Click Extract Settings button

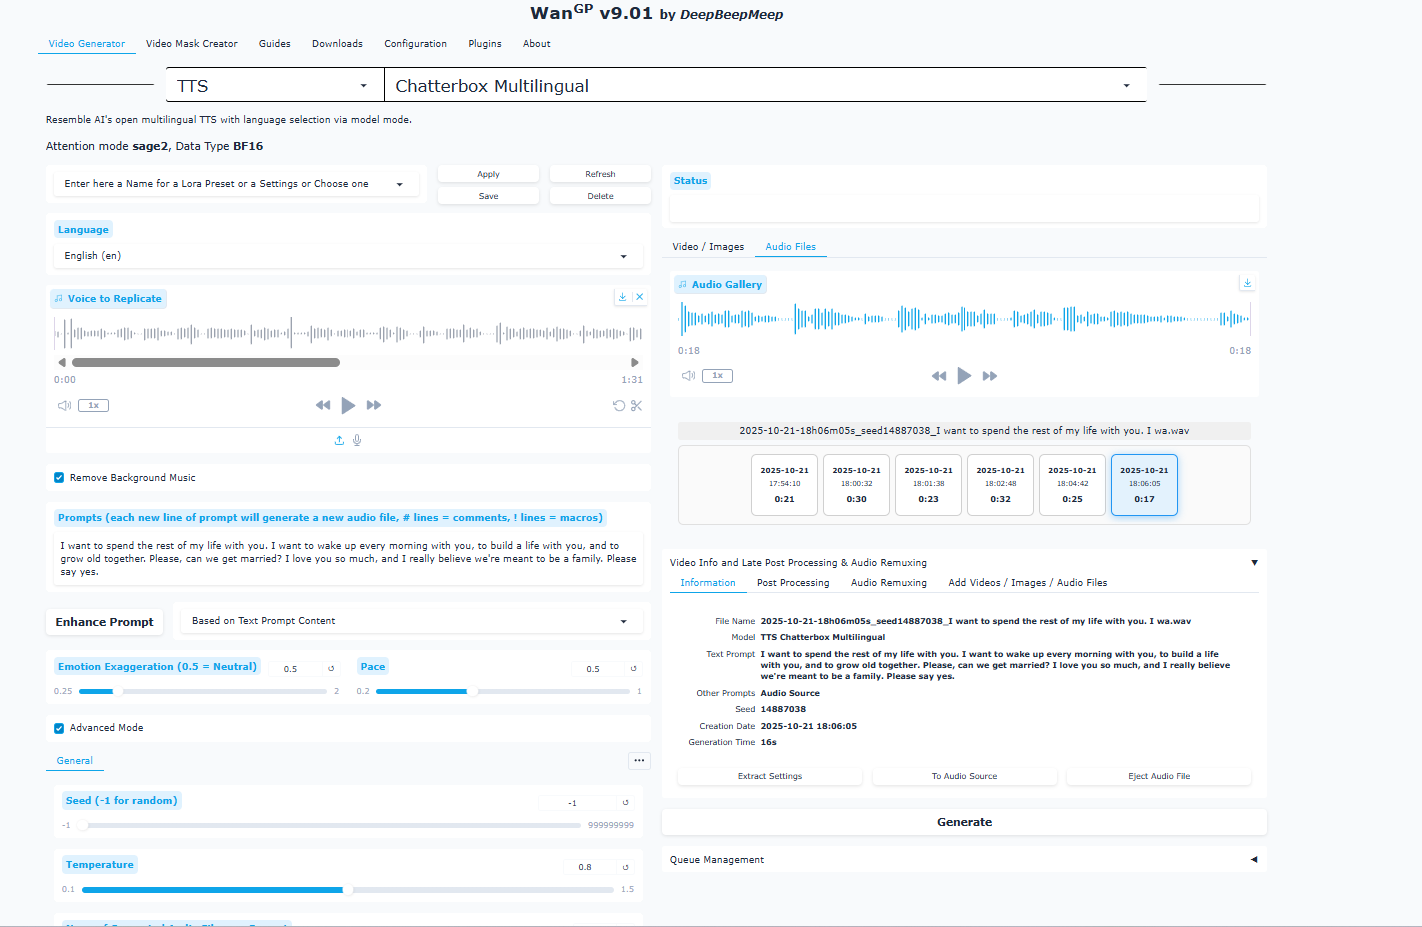click(x=770, y=776)
